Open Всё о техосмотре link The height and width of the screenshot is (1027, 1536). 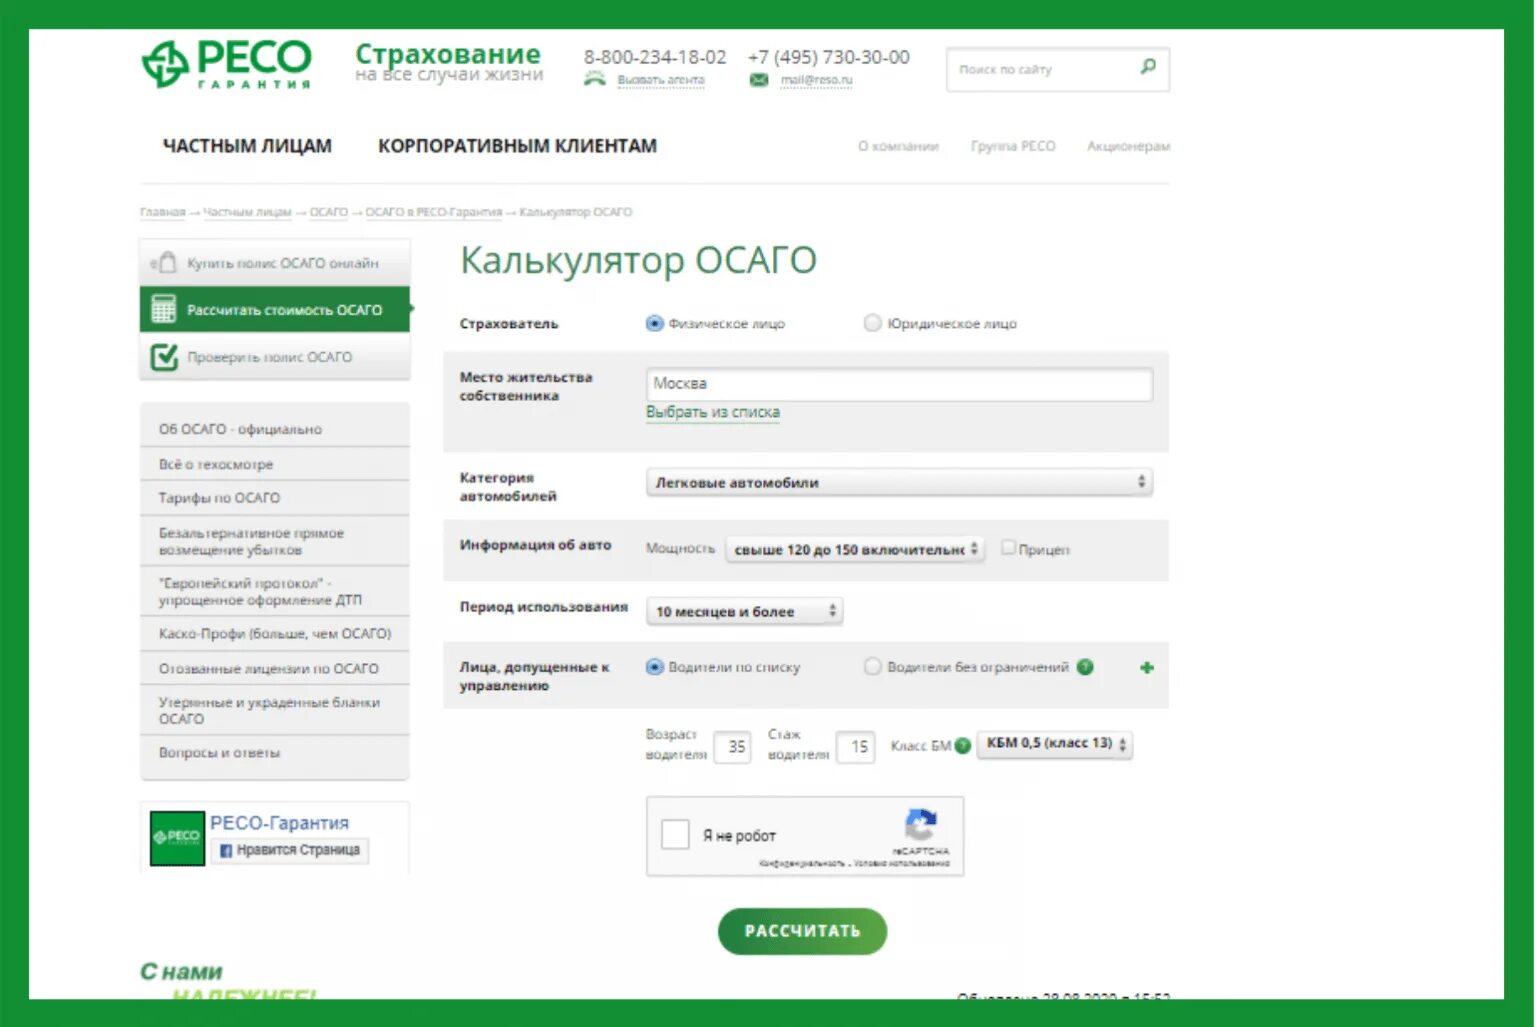tap(216, 464)
